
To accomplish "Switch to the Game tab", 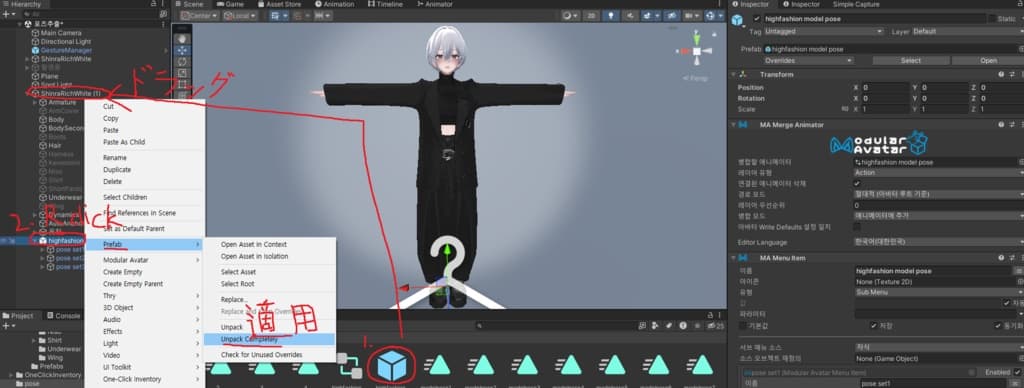I will pos(230,4).
